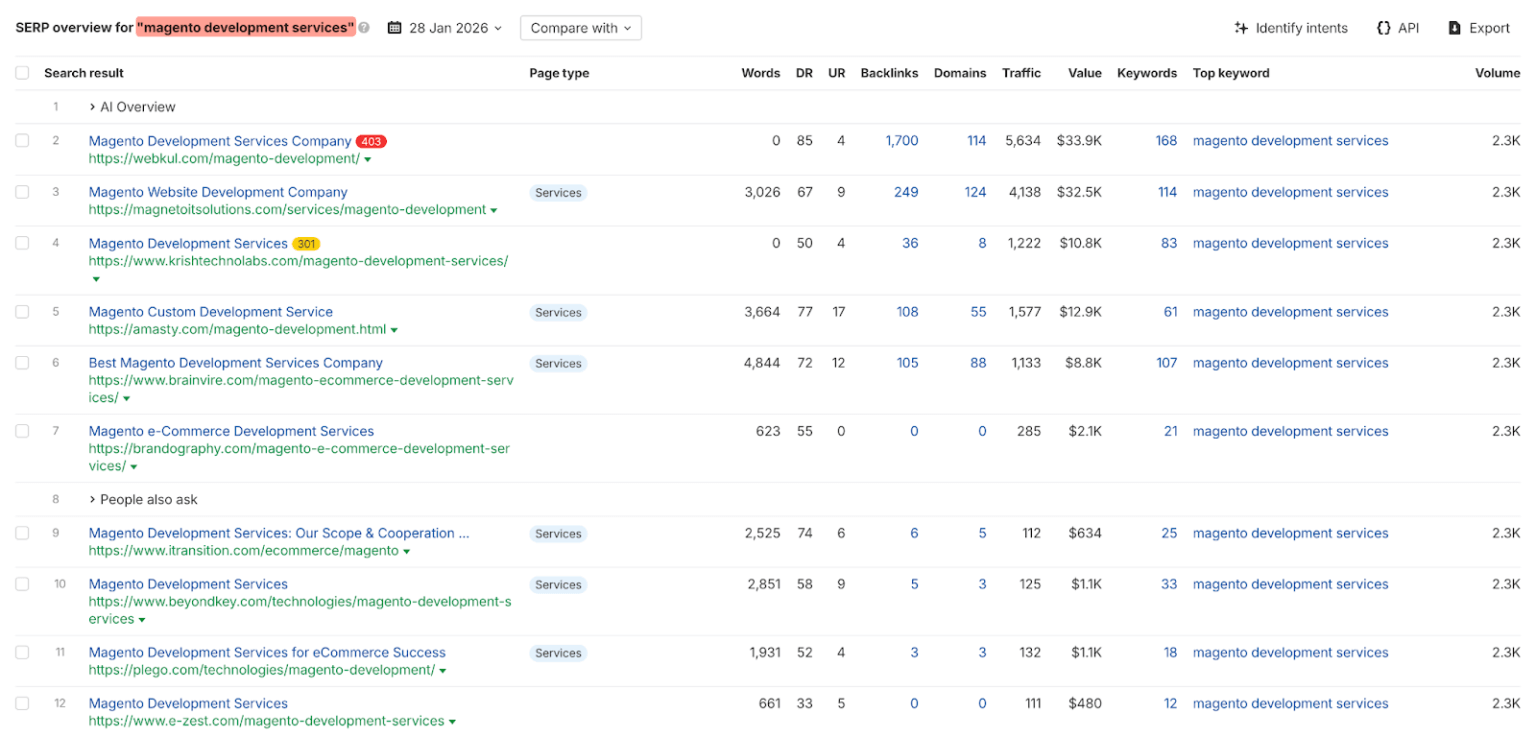
Task: Click the Search result column header
Action: pos(84,73)
